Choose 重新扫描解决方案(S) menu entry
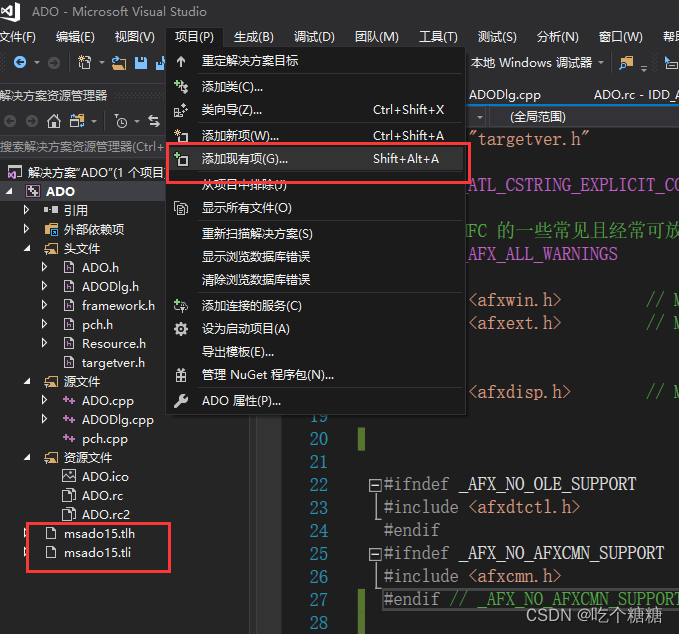679x634 pixels. [x=315, y=234]
